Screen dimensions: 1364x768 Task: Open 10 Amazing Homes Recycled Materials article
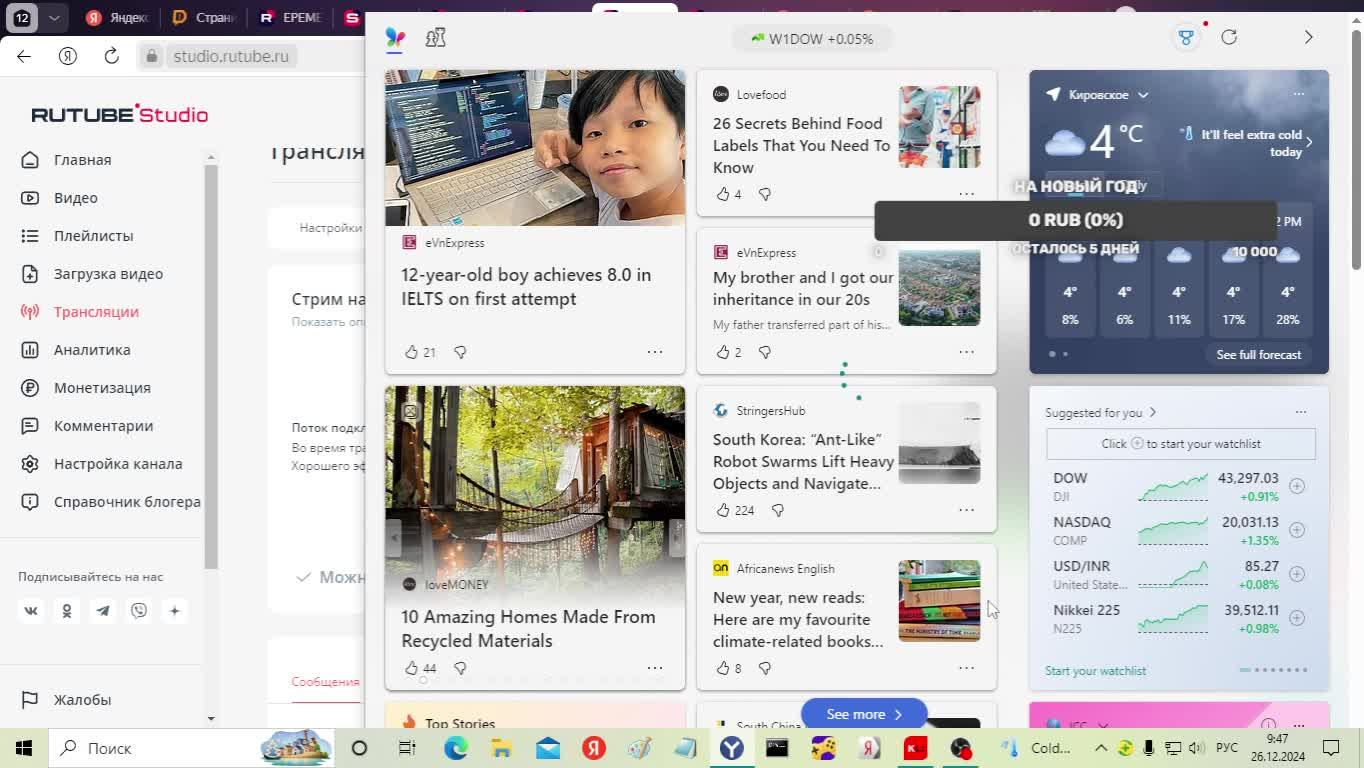(528, 629)
